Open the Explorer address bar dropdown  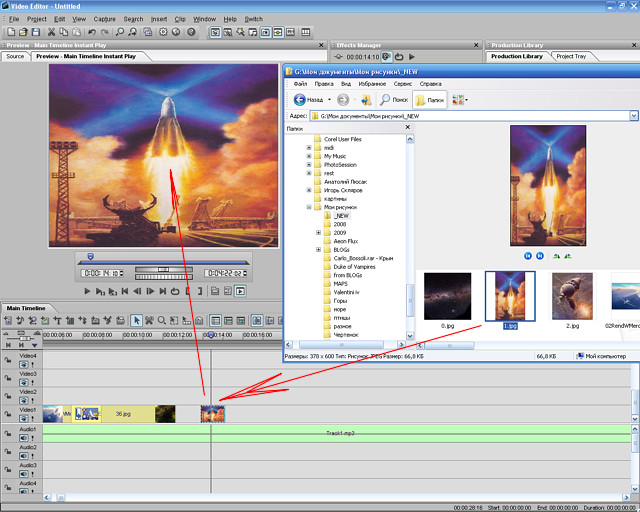(633, 116)
